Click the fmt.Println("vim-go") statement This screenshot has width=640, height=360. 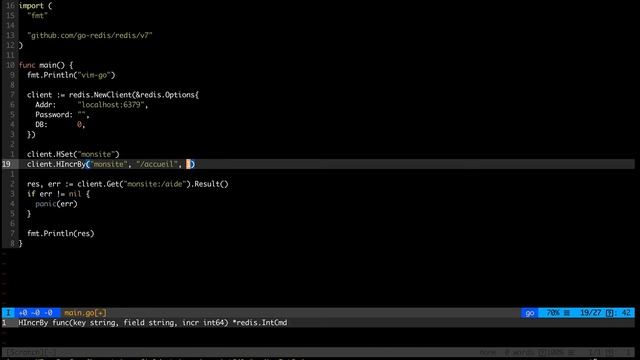coord(71,75)
